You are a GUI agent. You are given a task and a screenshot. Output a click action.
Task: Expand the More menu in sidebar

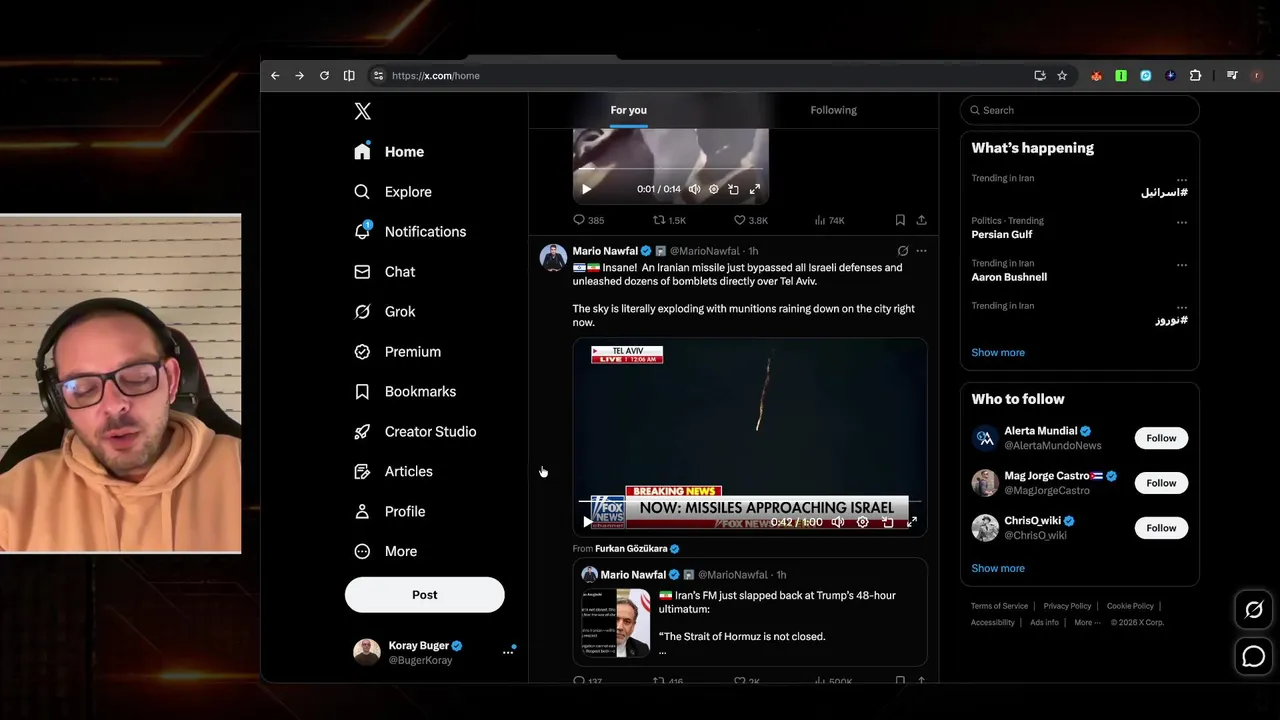click(386, 552)
